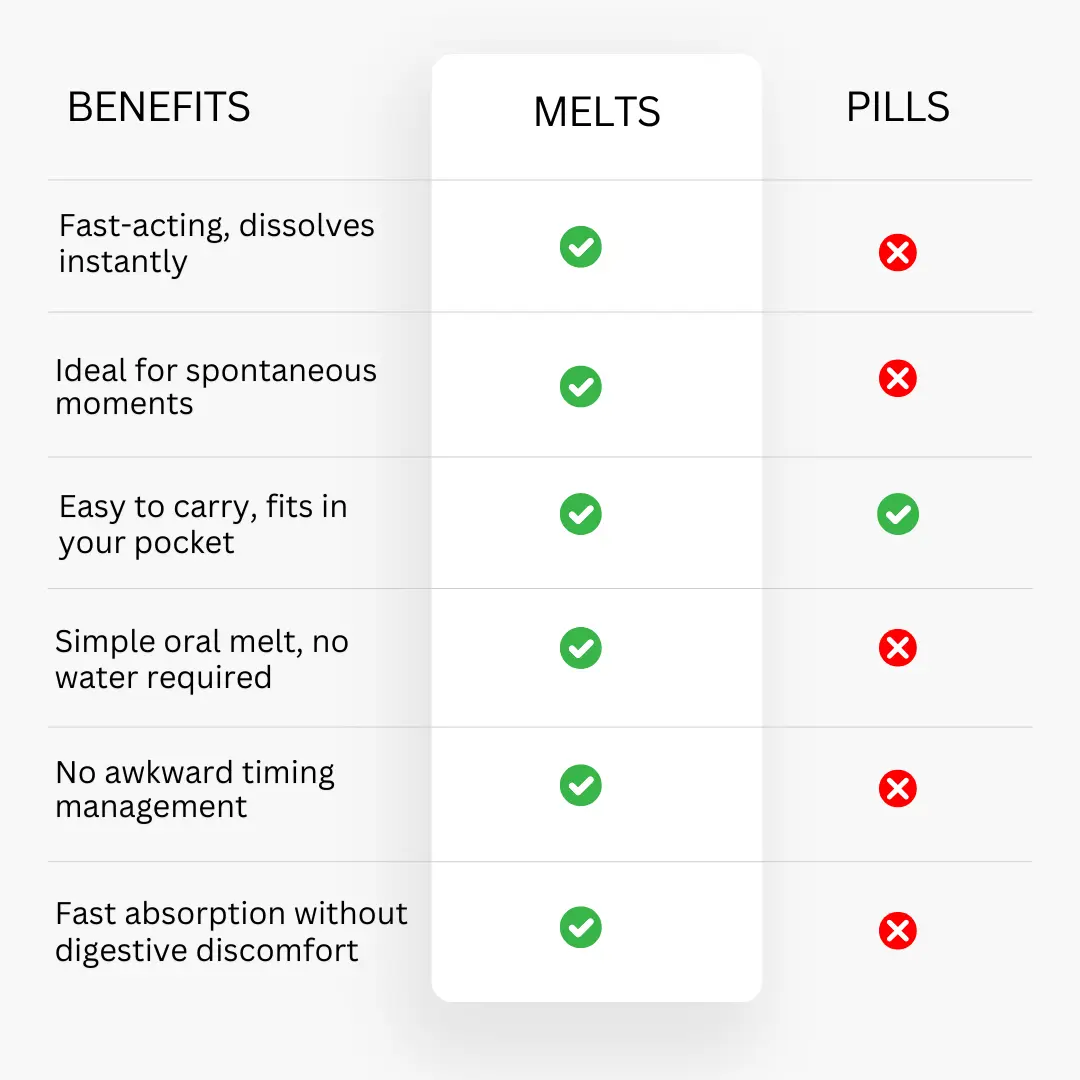Select the MELTS column header
The height and width of the screenshot is (1080, 1080).
[597, 112]
